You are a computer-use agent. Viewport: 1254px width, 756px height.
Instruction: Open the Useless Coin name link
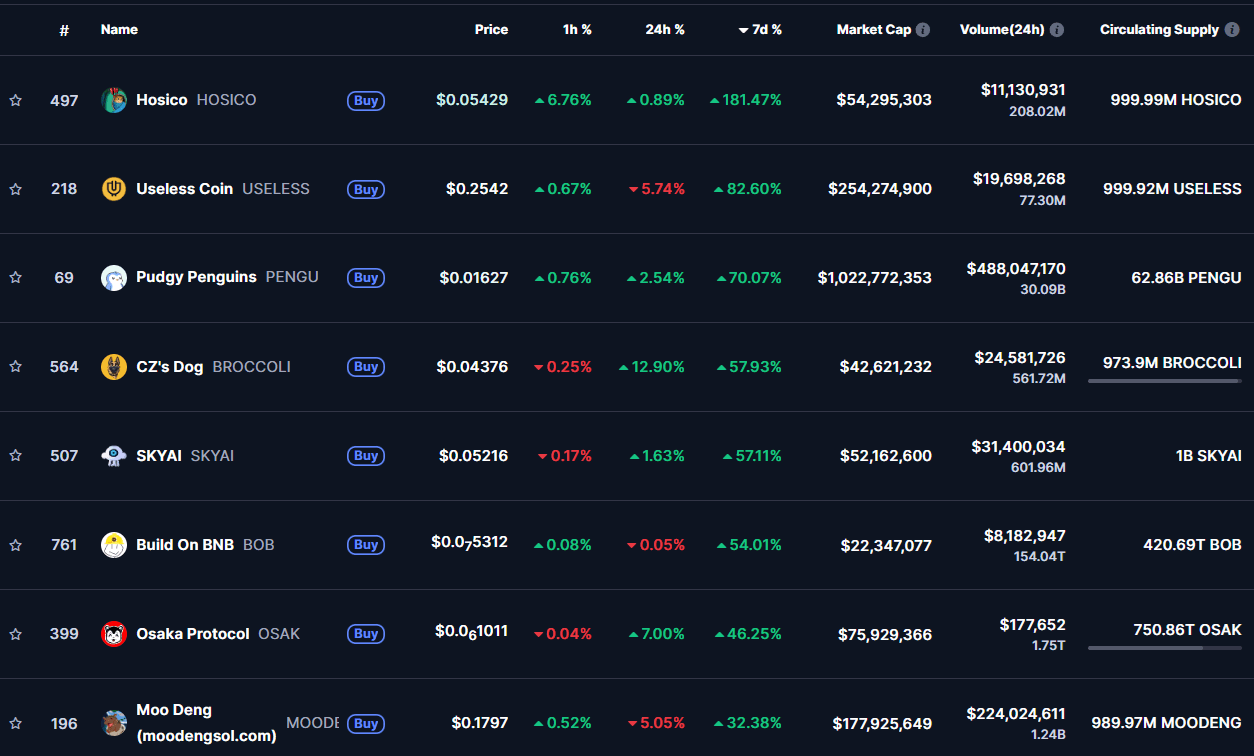click(185, 188)
